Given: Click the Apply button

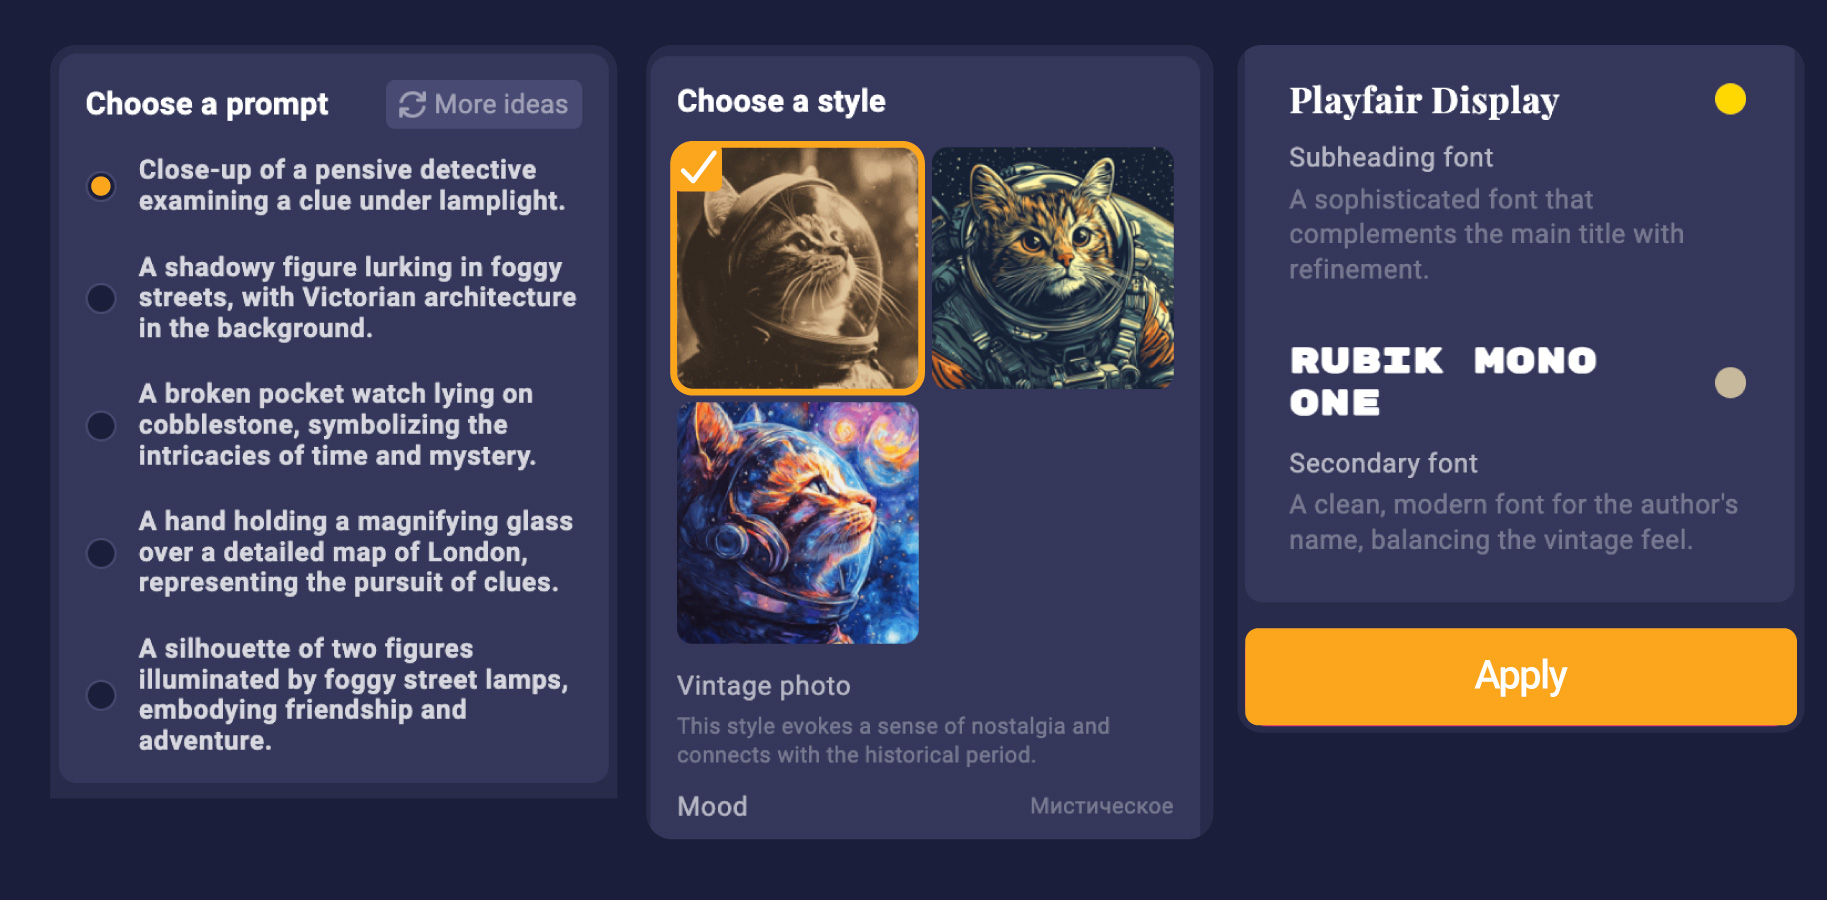Looking at the screenshot, I should (1520, 677).
